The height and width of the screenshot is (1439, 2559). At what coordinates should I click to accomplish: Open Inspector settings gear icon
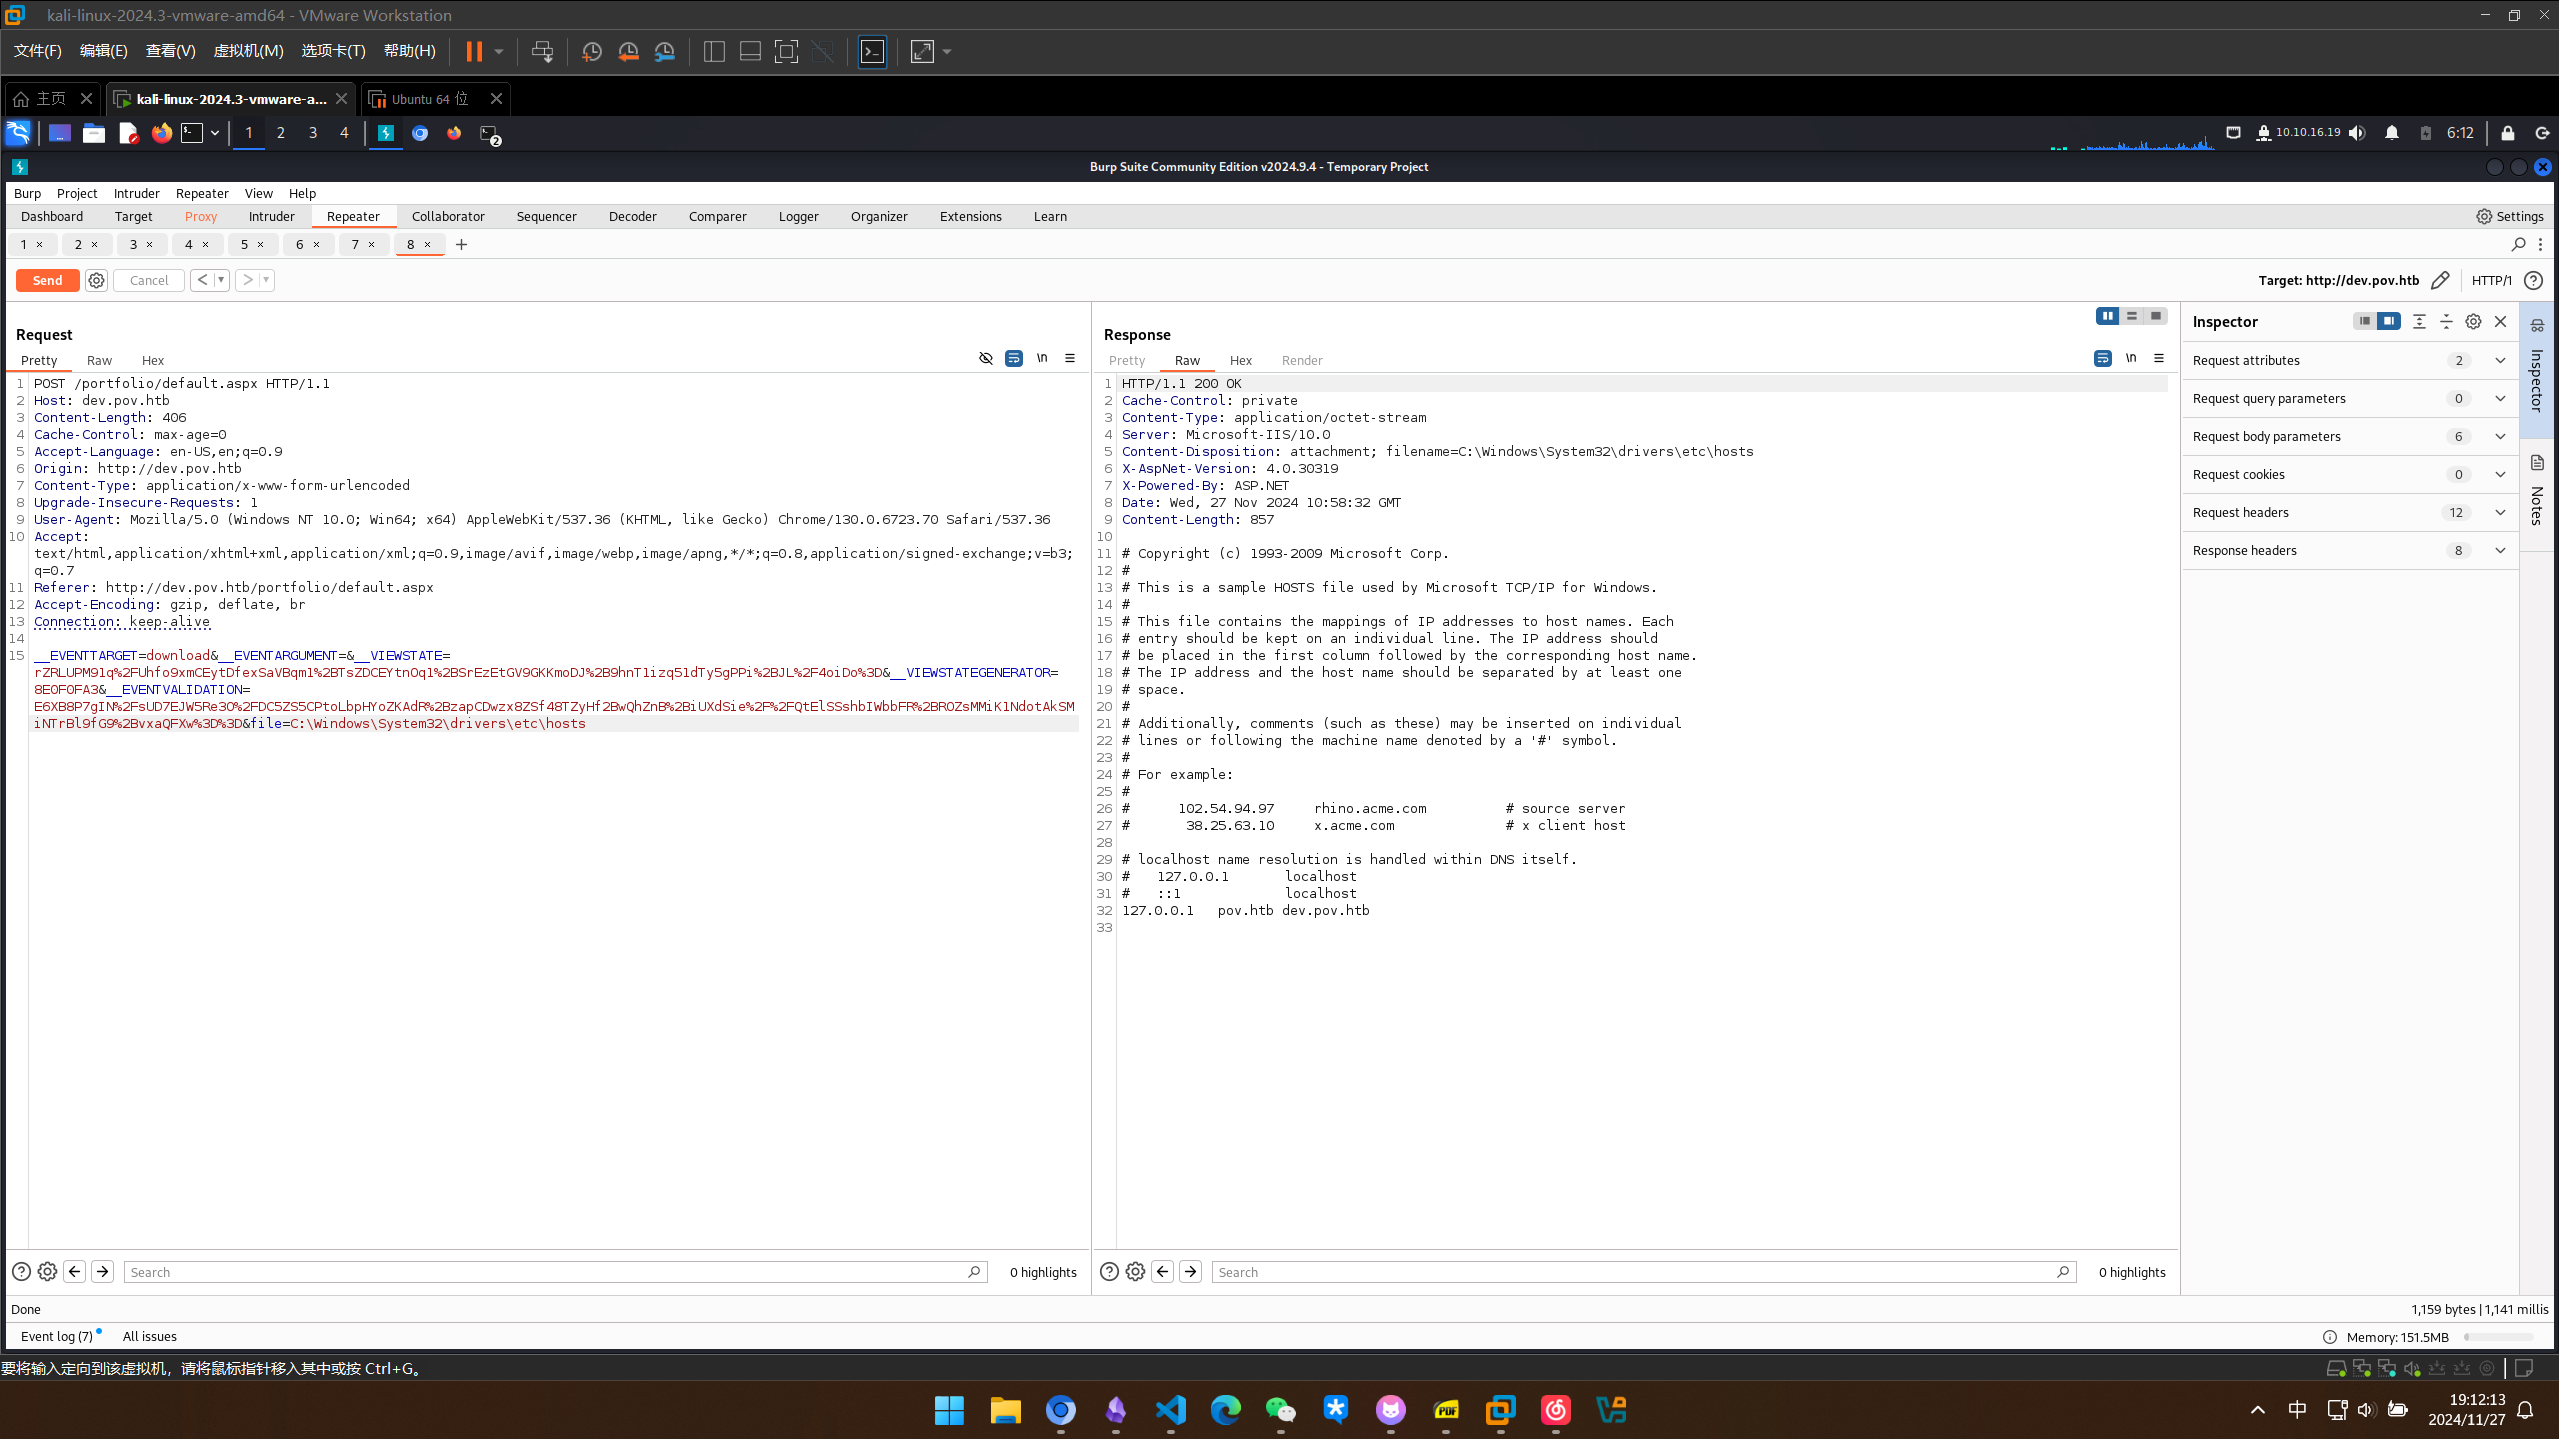[2473, 321]
